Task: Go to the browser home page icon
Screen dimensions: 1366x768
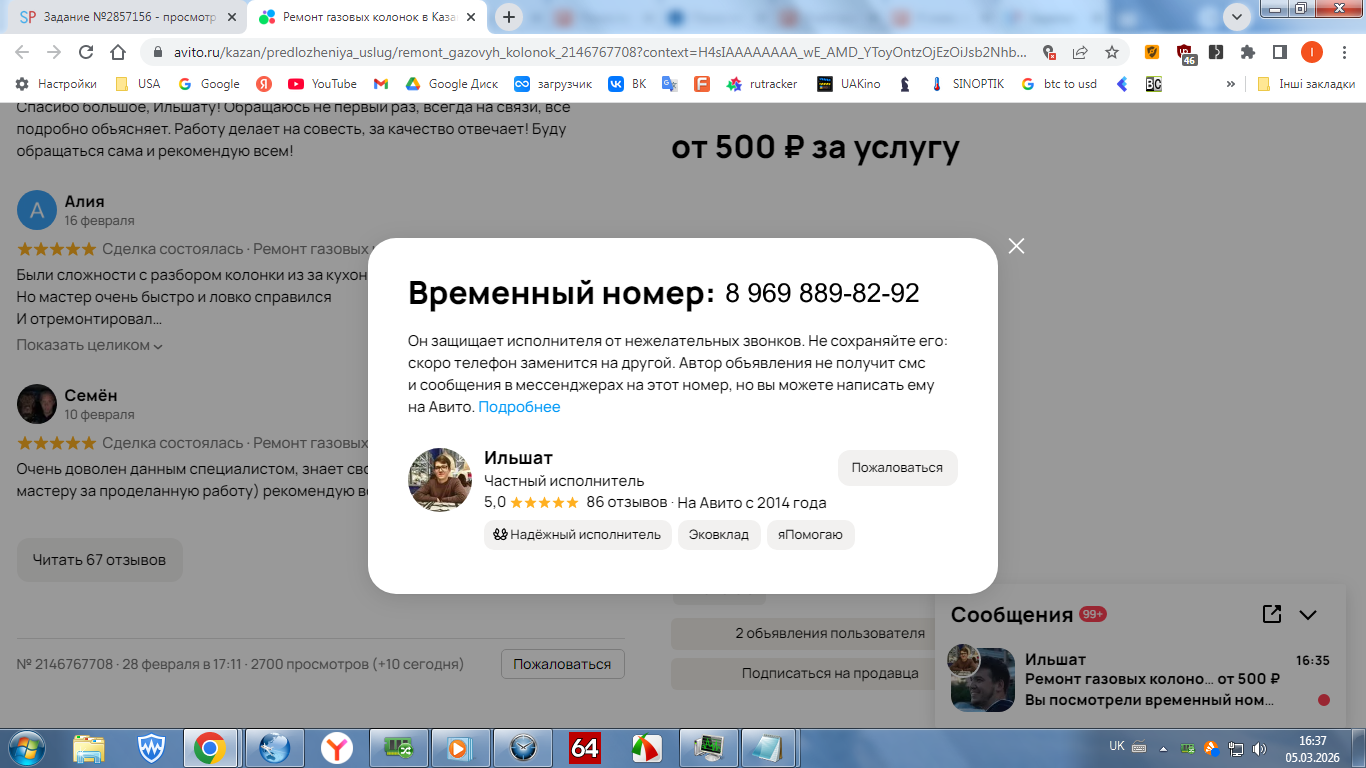Action: [118, 52]
